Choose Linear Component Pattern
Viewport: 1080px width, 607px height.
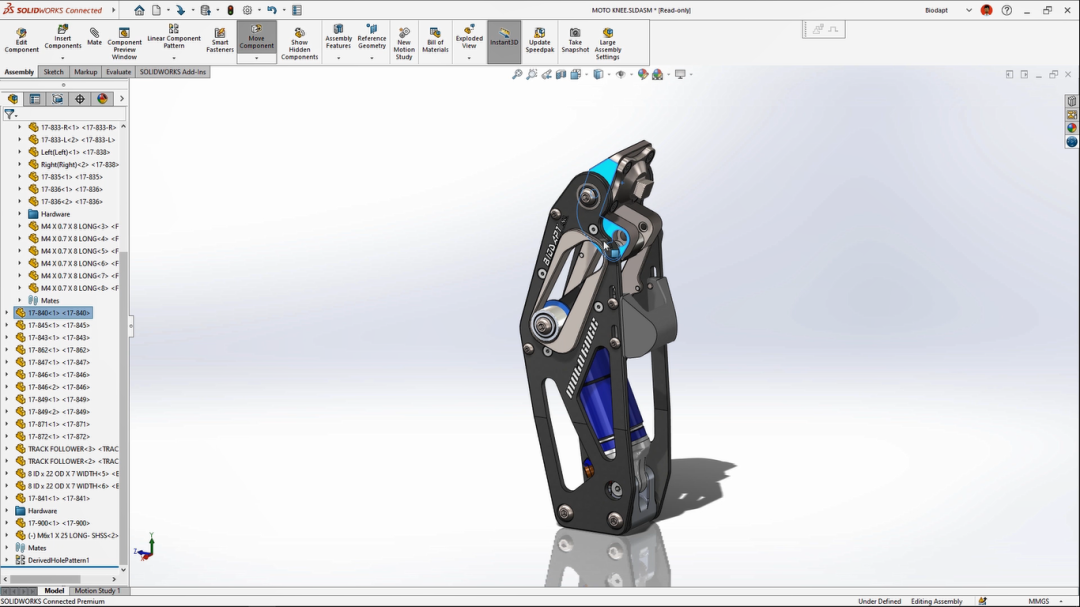pos(174,37)
